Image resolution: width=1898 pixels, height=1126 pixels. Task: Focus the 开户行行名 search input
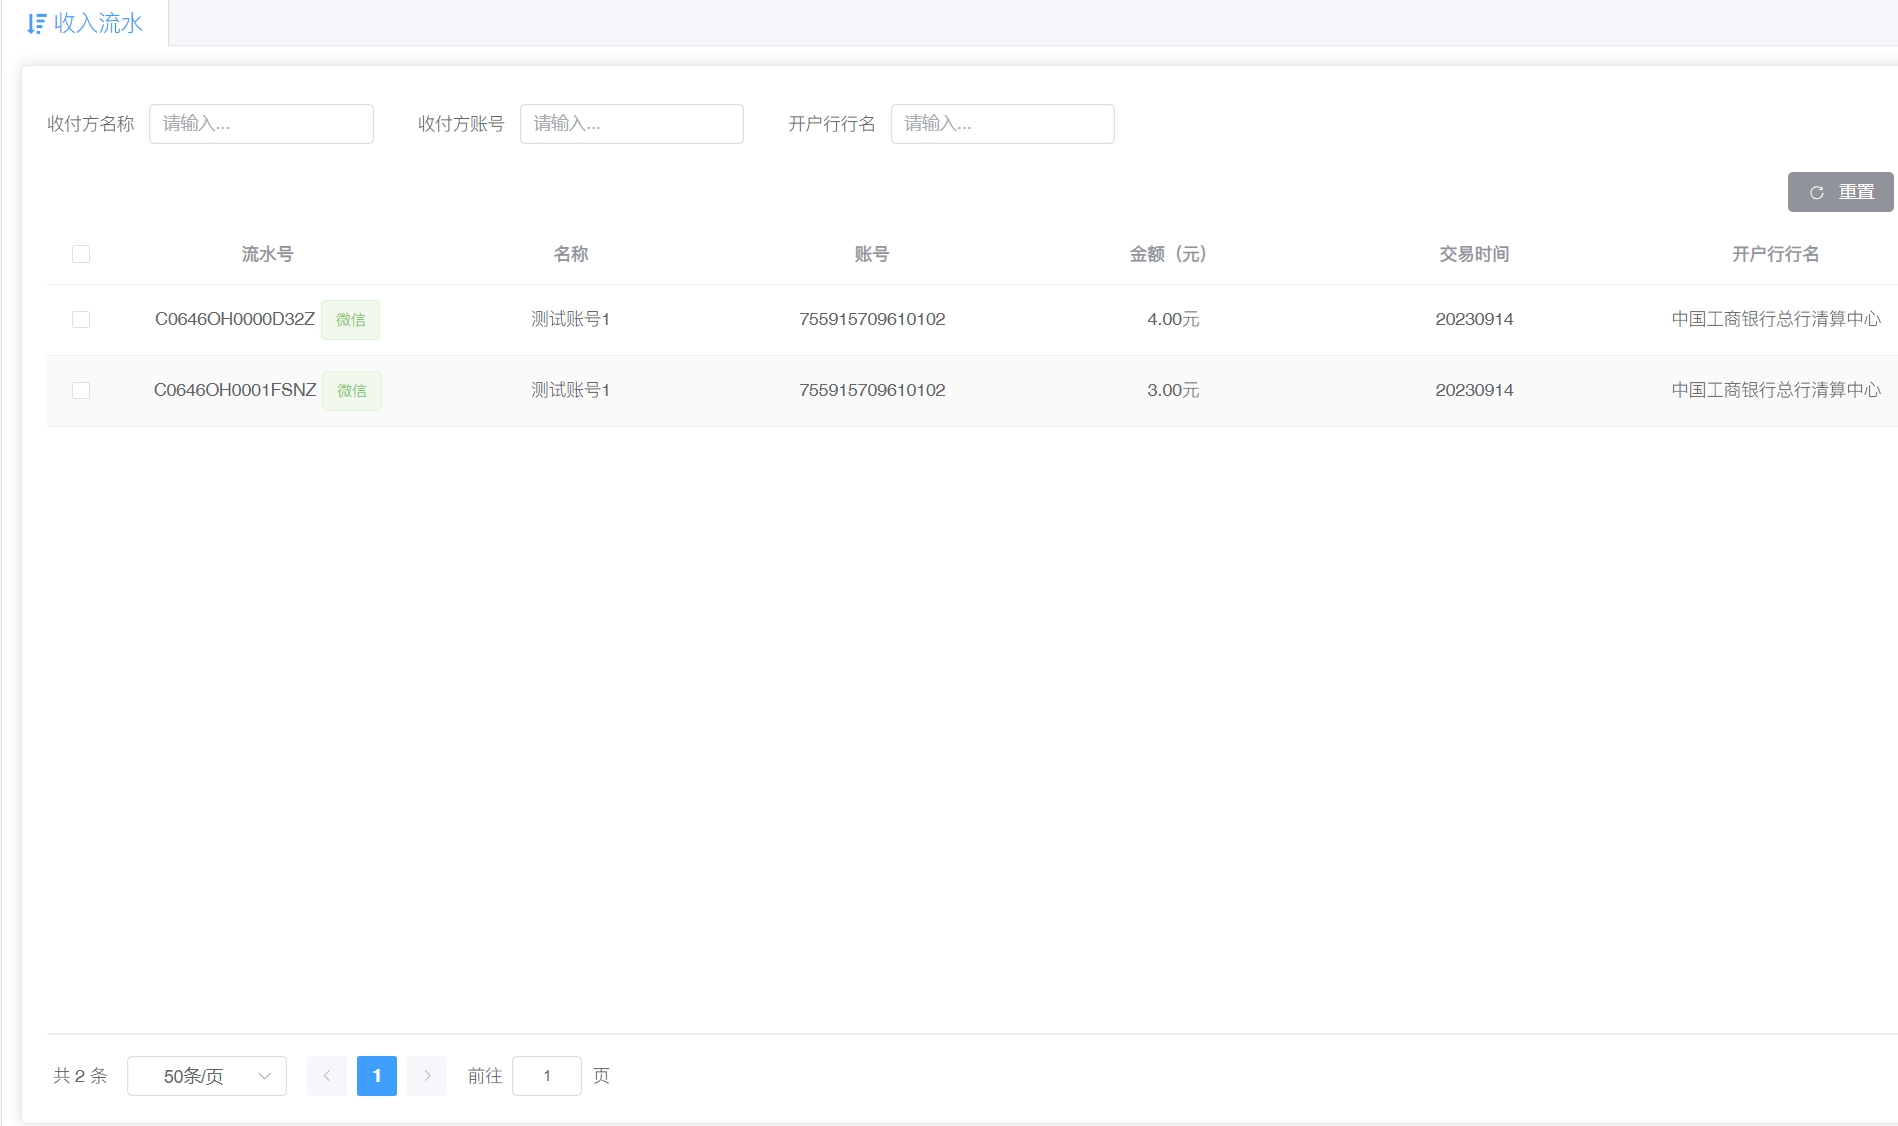1002,124
